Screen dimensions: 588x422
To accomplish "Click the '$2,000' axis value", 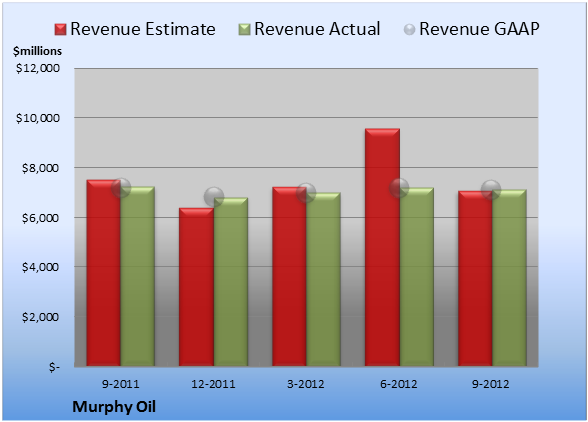I will 40,317.
